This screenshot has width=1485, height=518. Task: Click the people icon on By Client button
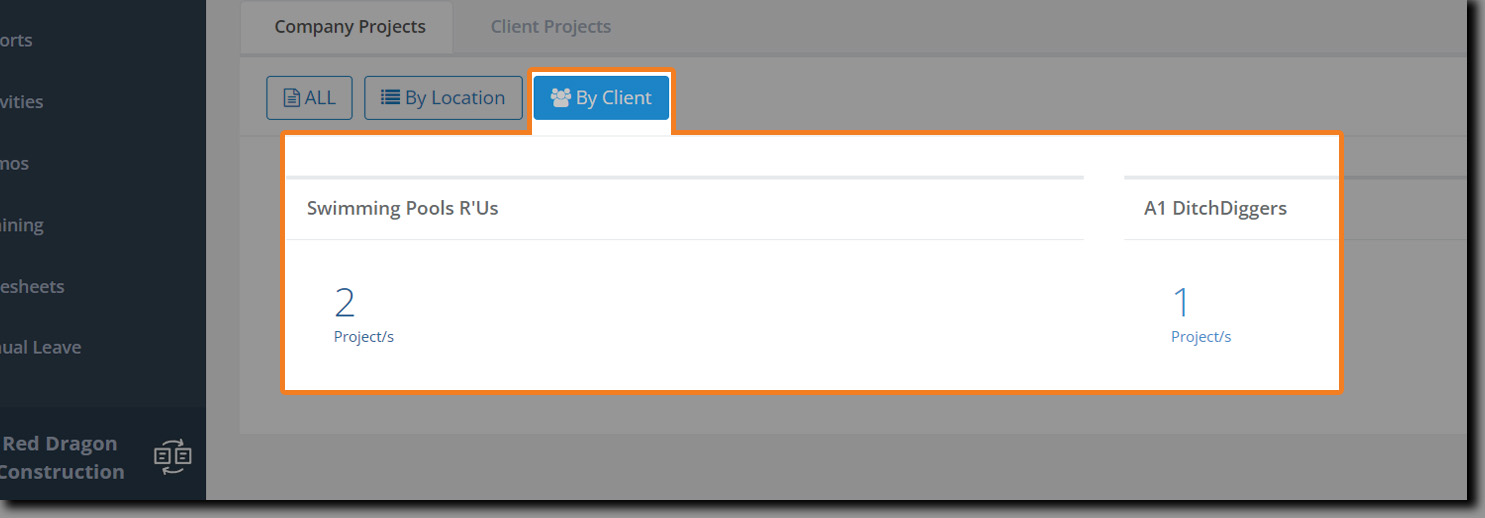click(x=561, y=98)
